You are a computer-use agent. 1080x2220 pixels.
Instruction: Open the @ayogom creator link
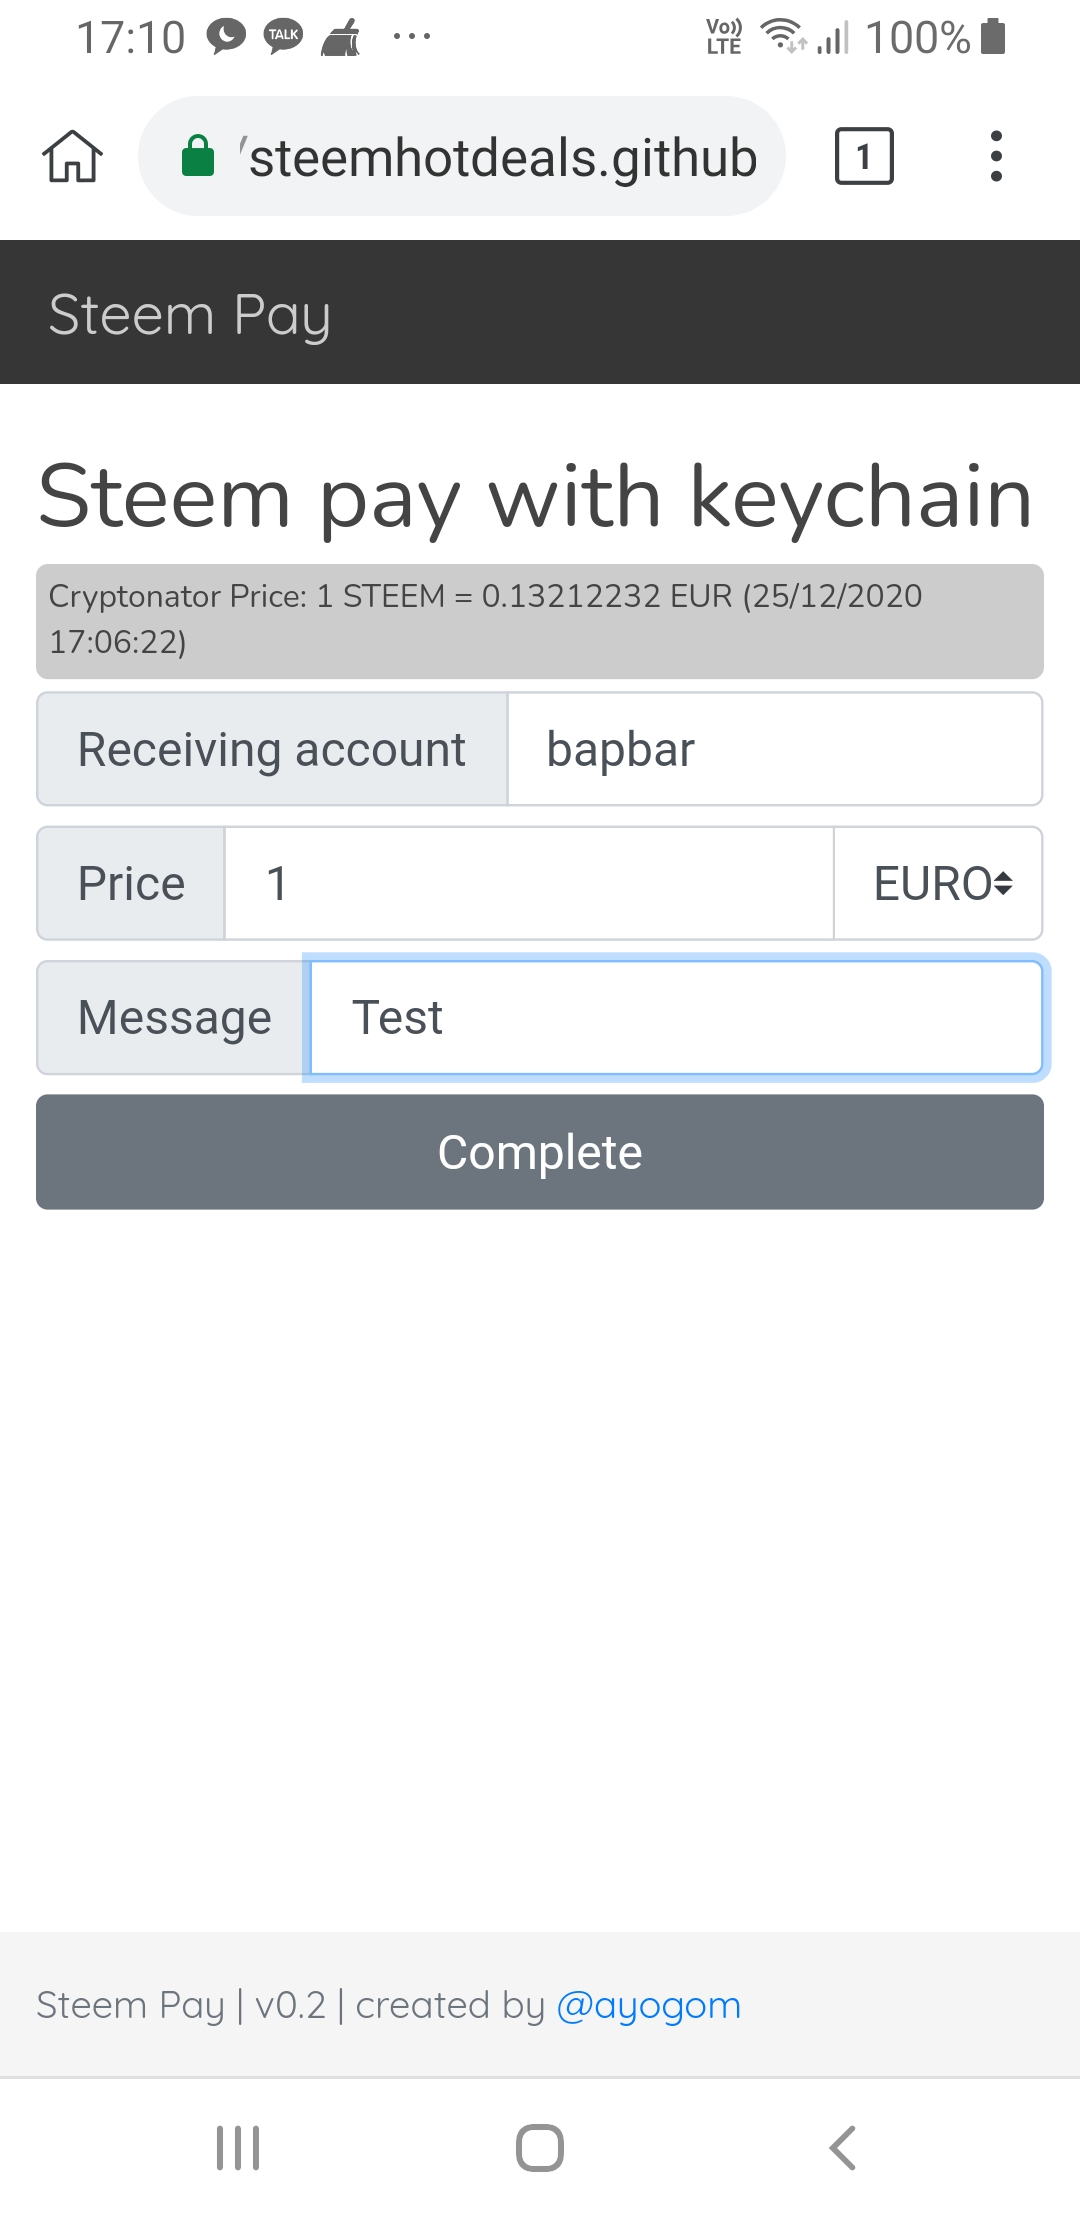pos(648,2005)
